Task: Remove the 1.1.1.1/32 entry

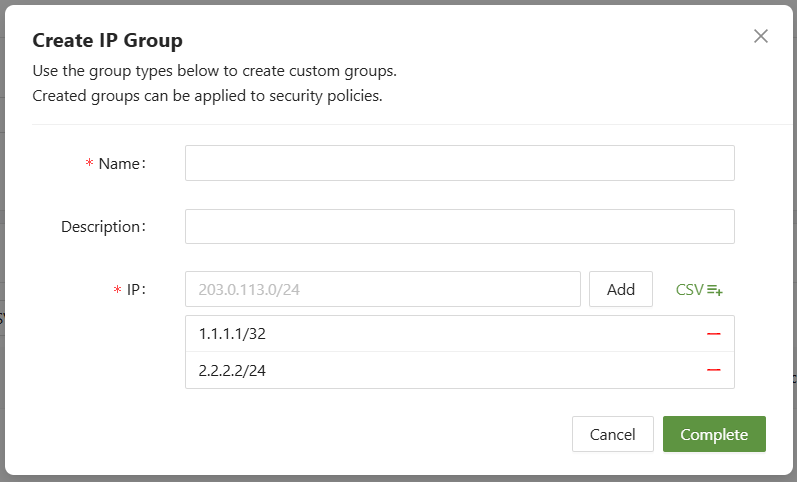Action: coord(714,334)
